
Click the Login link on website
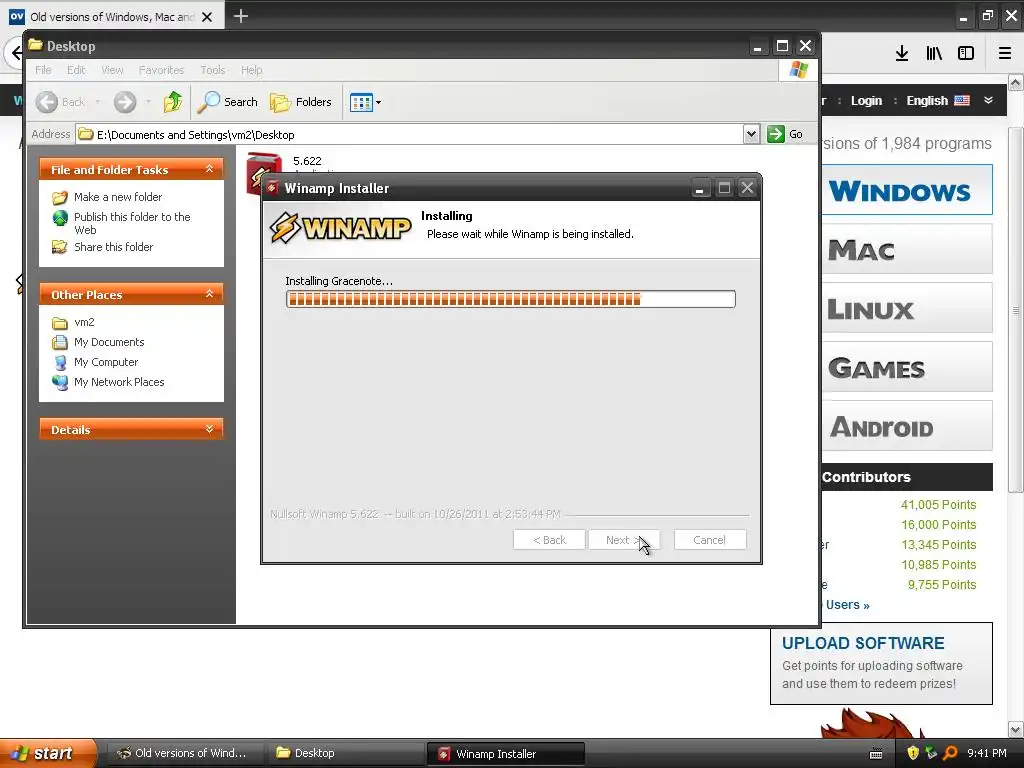click(866, 101)
